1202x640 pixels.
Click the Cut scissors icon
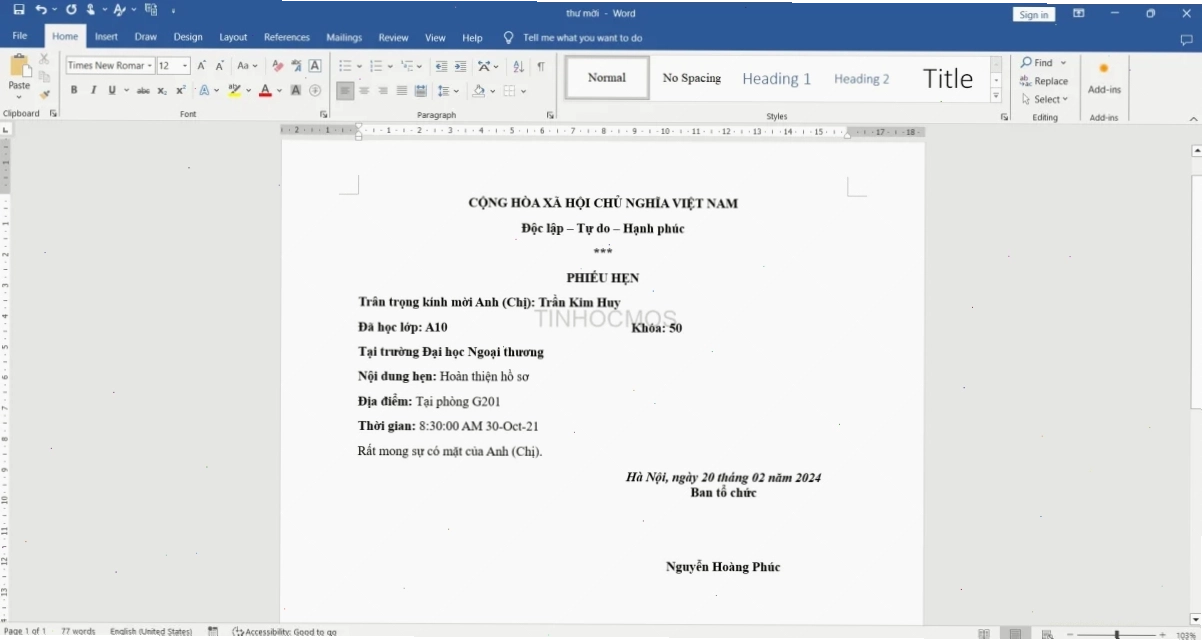pos(44,59)
